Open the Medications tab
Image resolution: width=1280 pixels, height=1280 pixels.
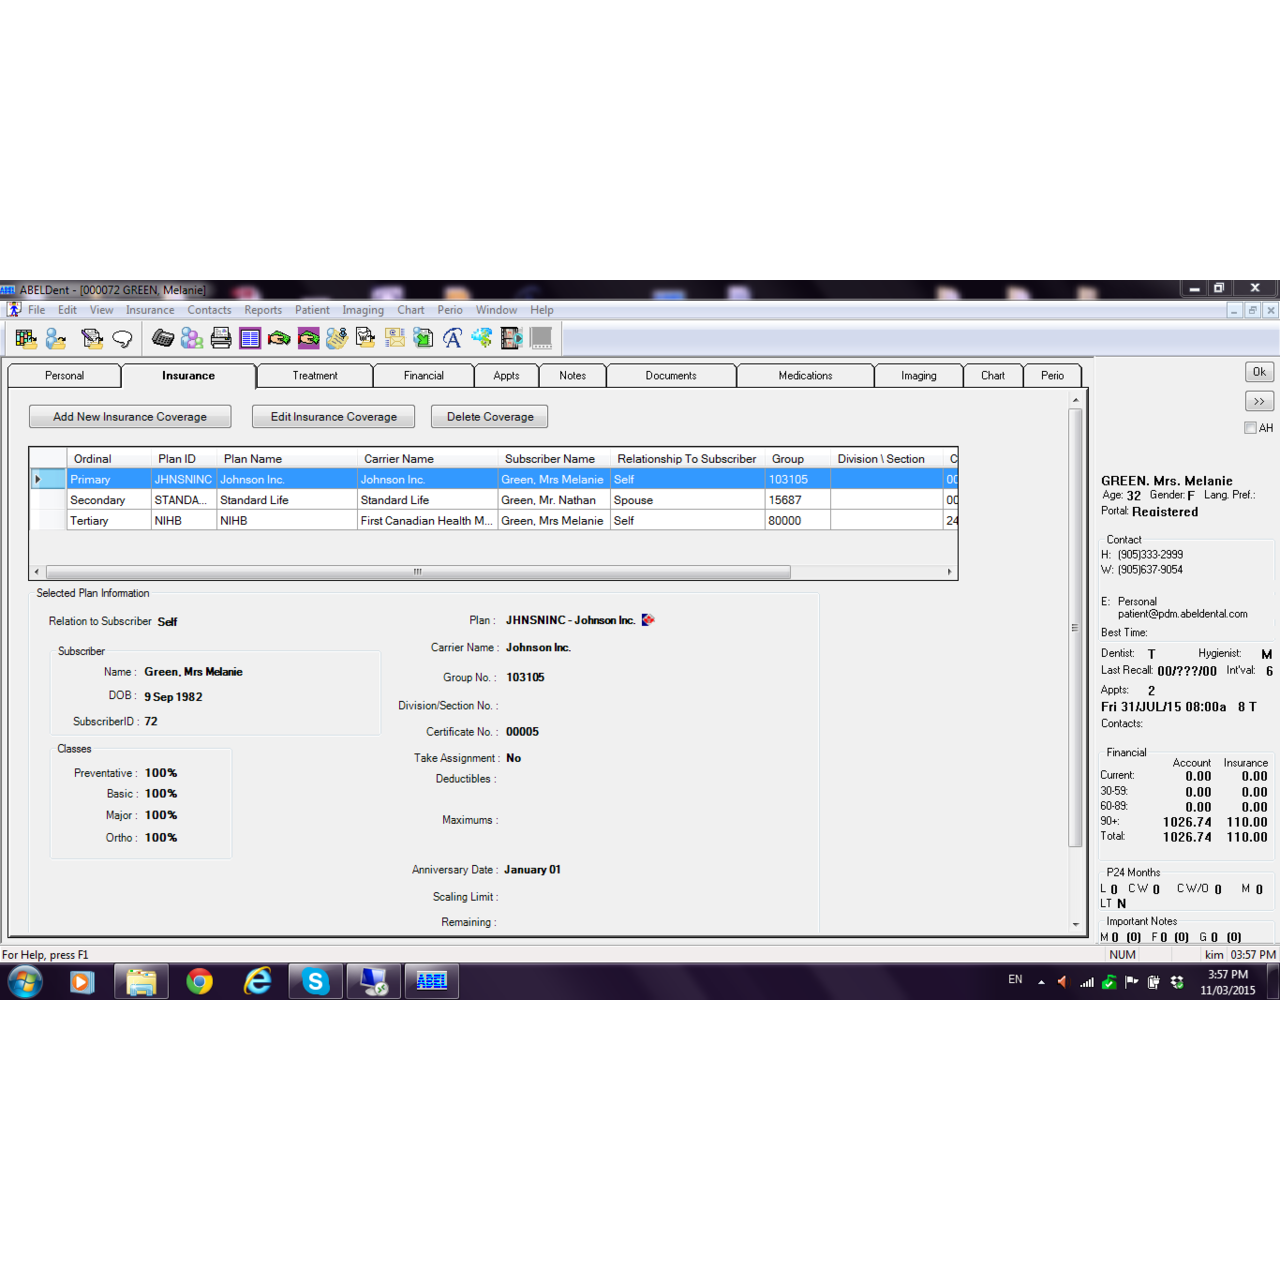coord(805,376)
